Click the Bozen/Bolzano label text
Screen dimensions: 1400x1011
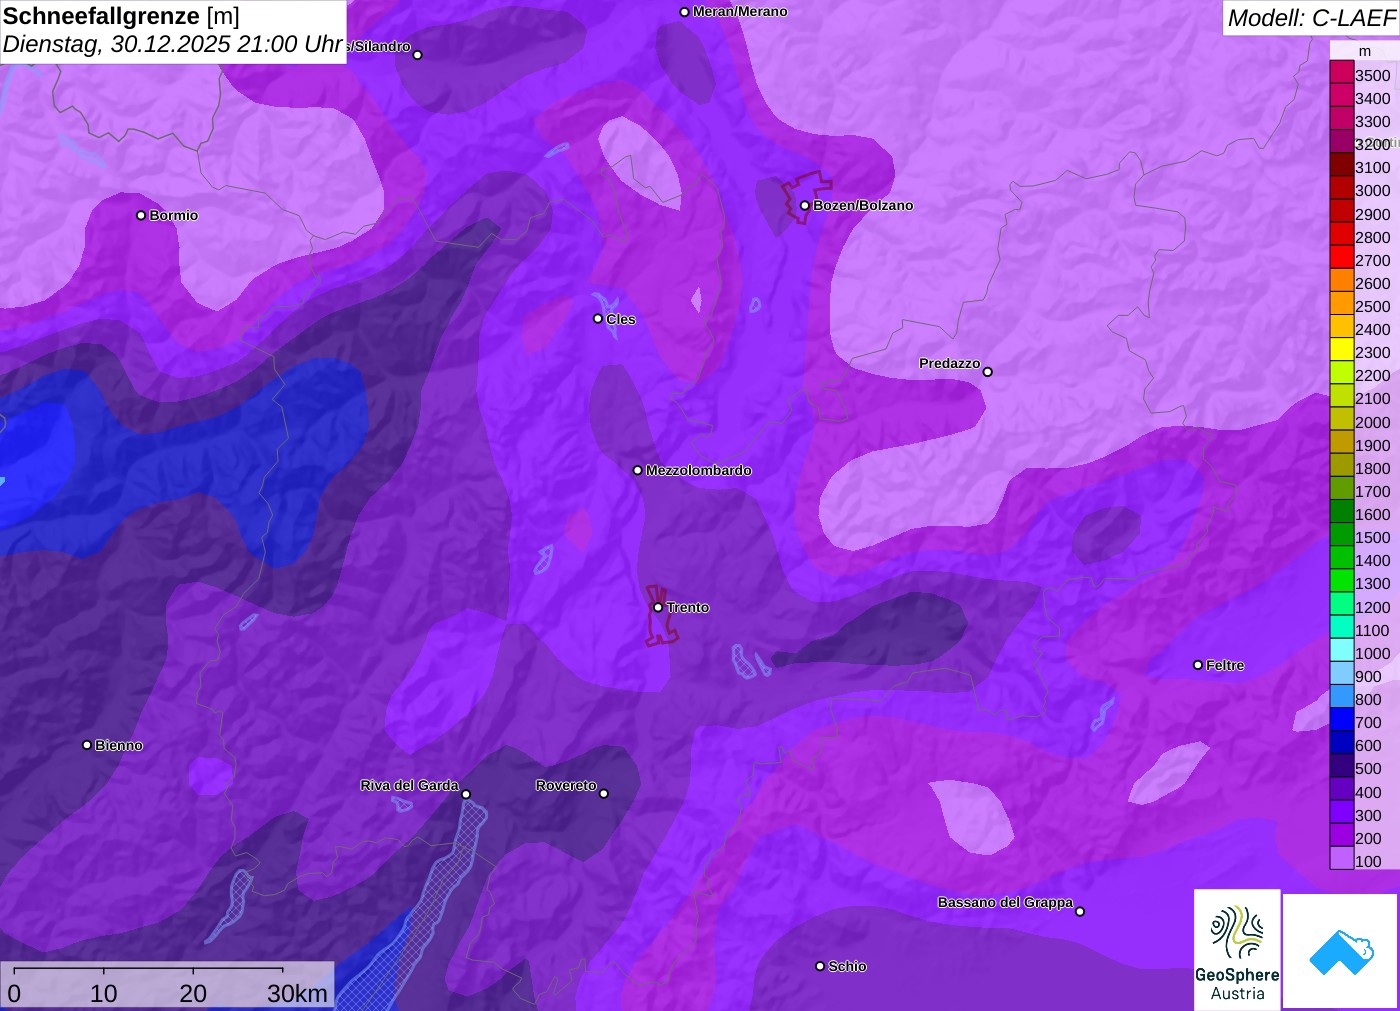click(863, 205)
